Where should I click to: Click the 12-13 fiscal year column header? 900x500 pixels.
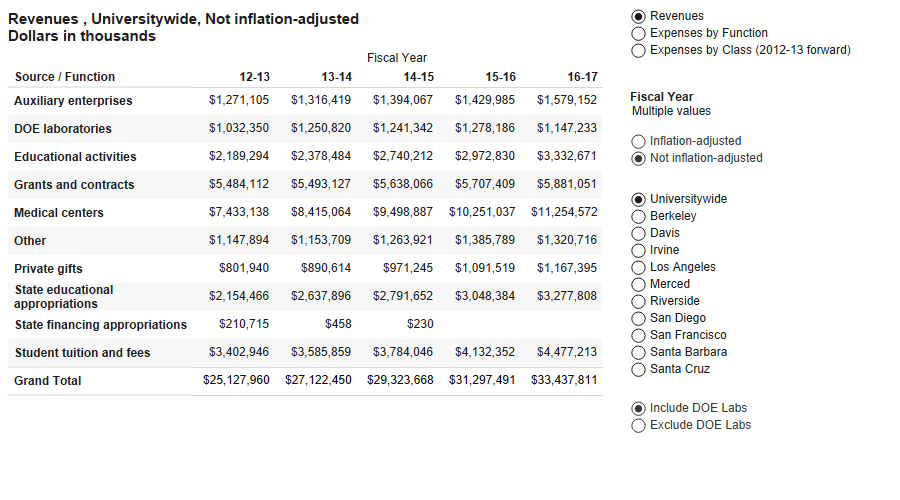pos(254,77)
